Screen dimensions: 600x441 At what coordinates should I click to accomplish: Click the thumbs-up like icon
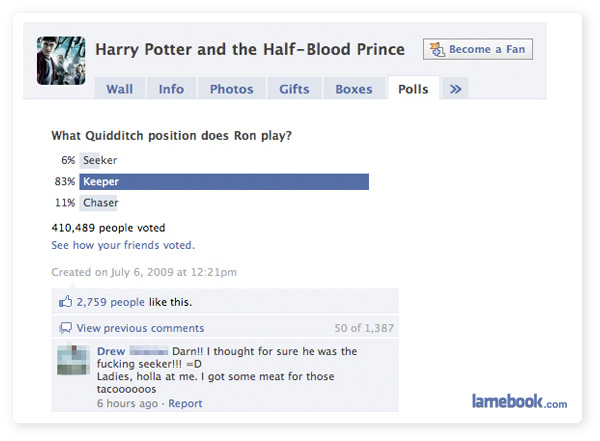[66, 301]
